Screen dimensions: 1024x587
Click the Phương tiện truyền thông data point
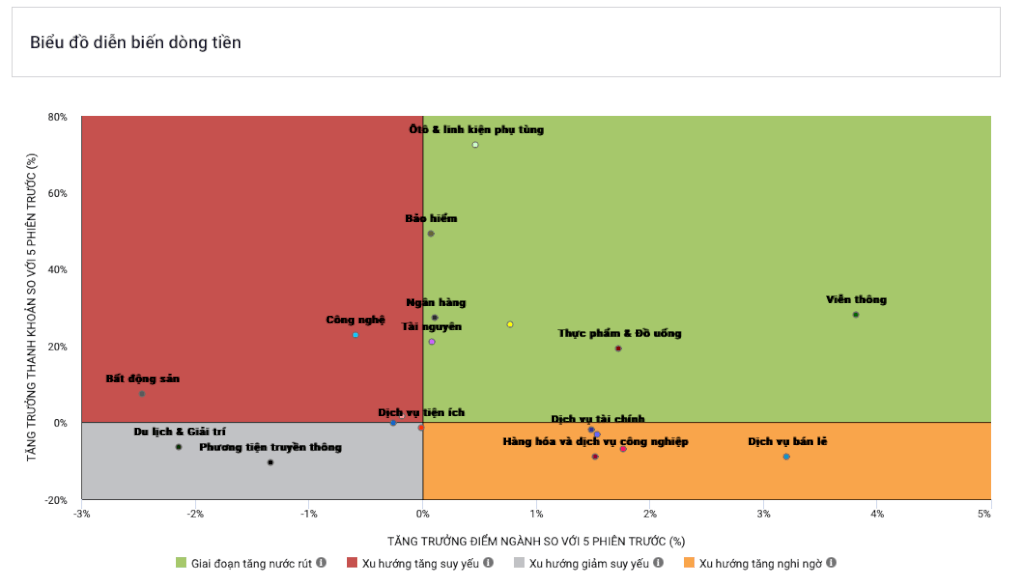pos(270,462)
